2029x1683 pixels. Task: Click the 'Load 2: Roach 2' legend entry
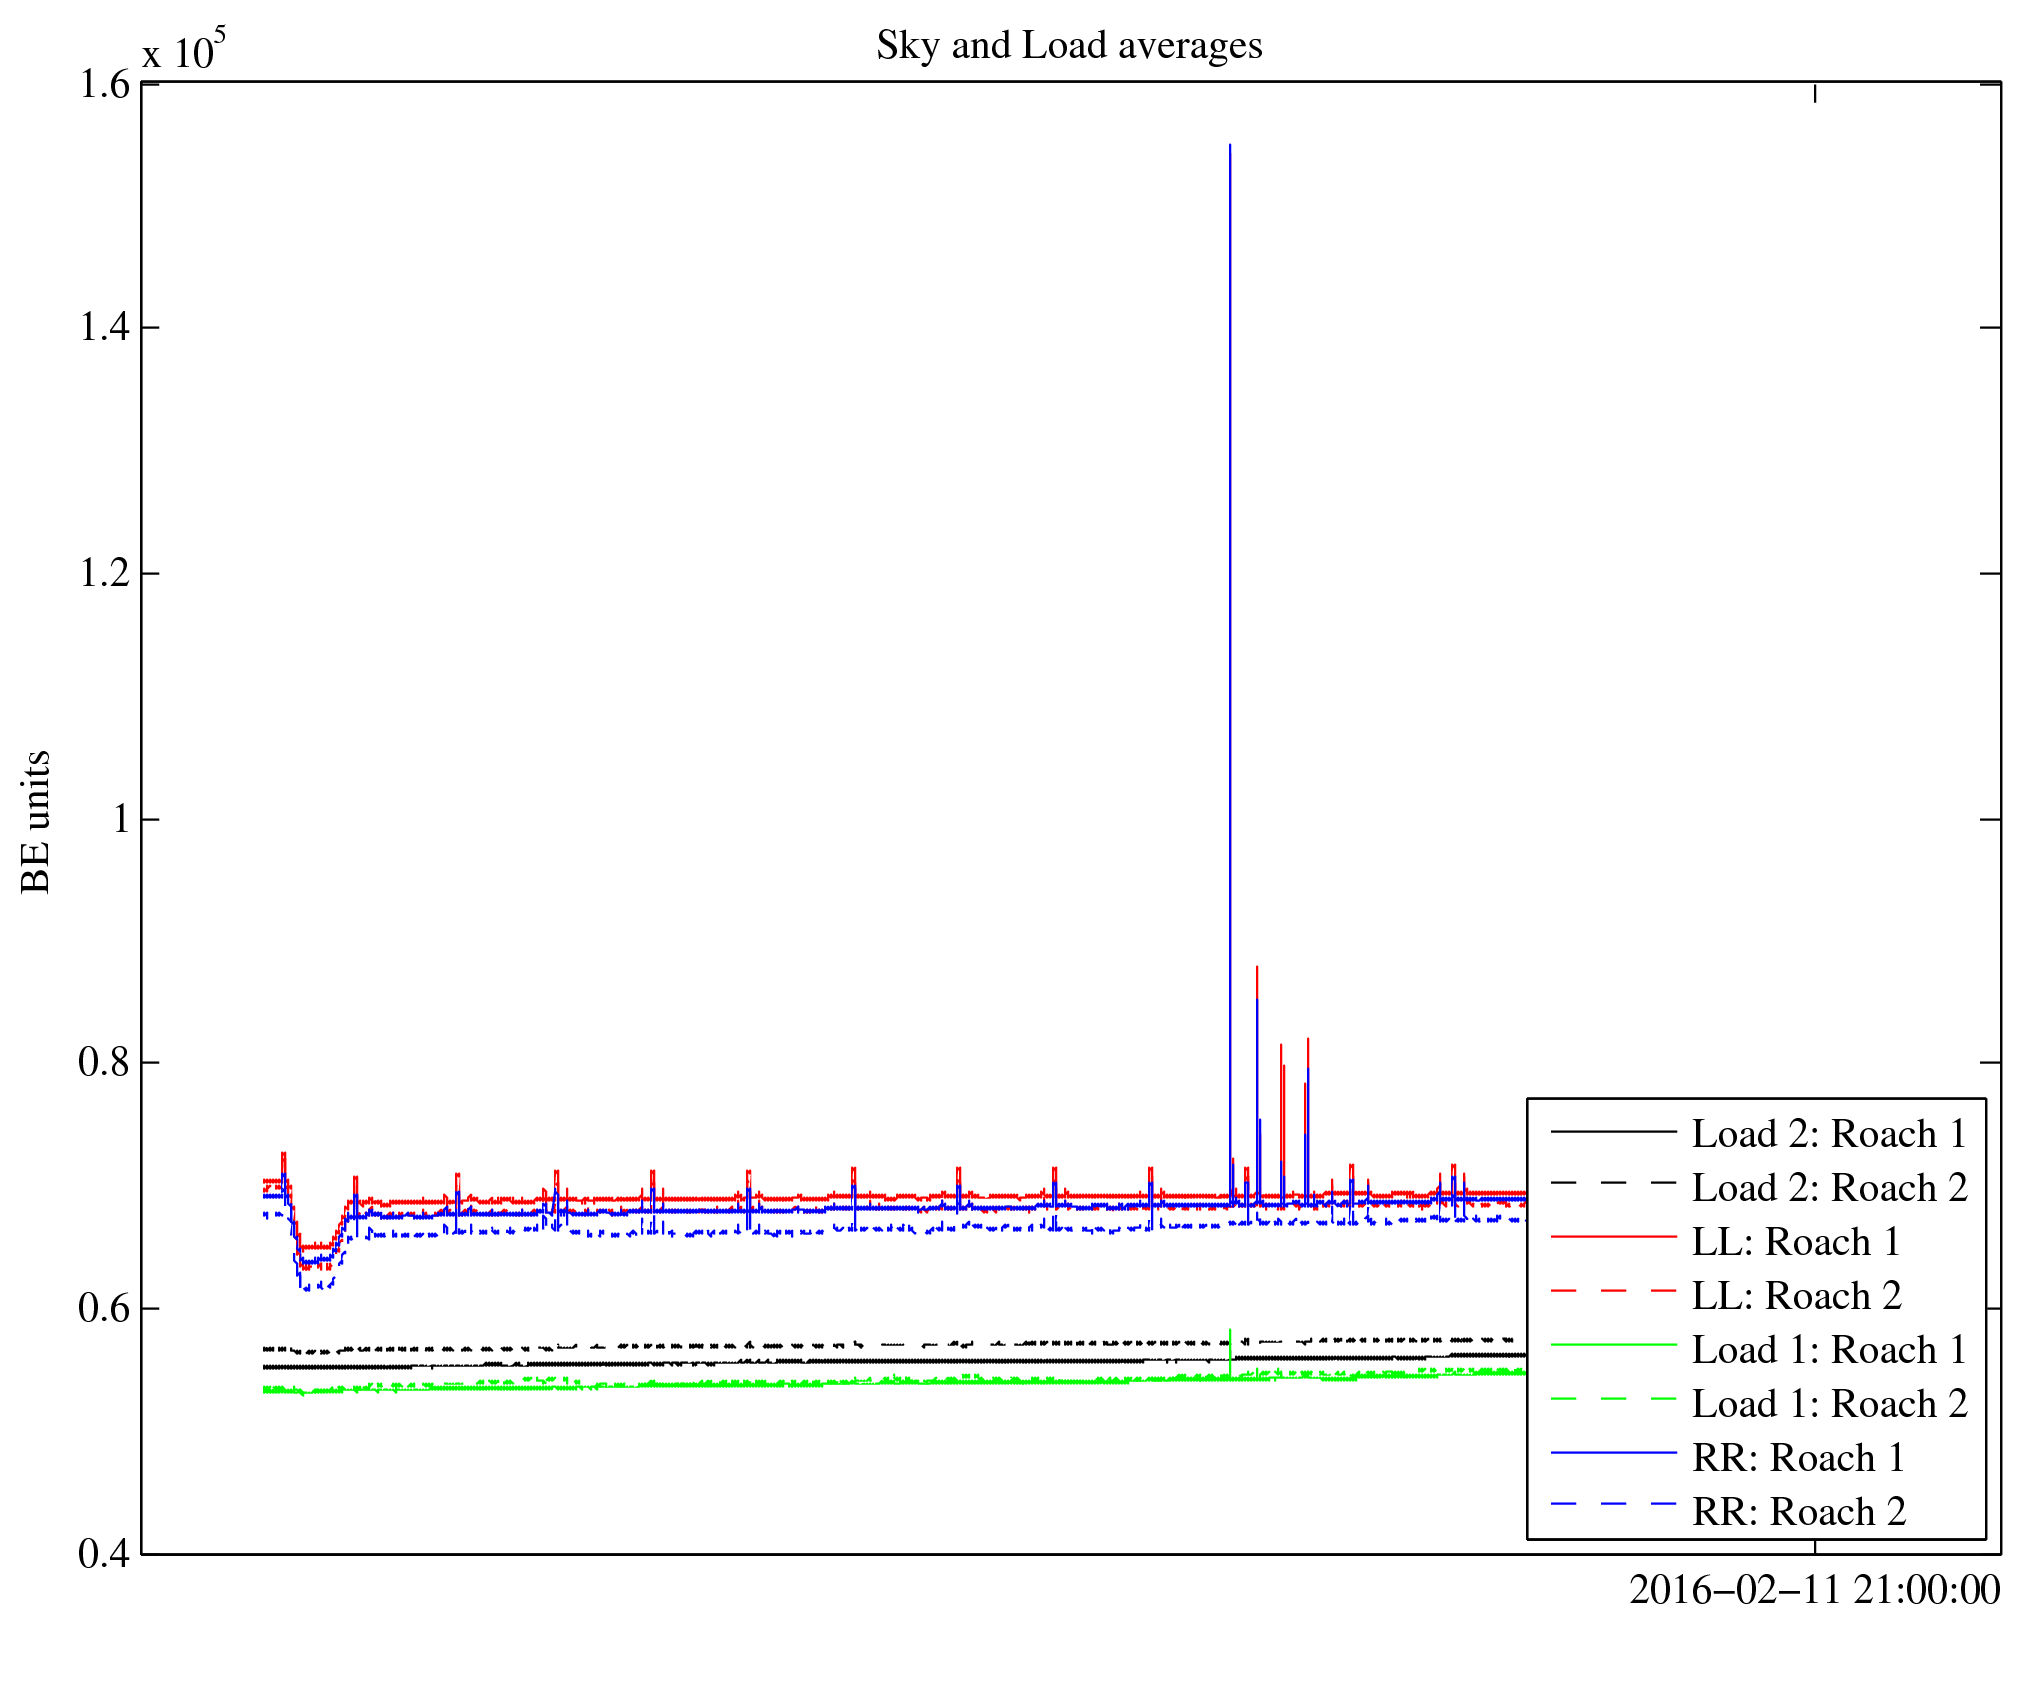pos(1829,1188)
